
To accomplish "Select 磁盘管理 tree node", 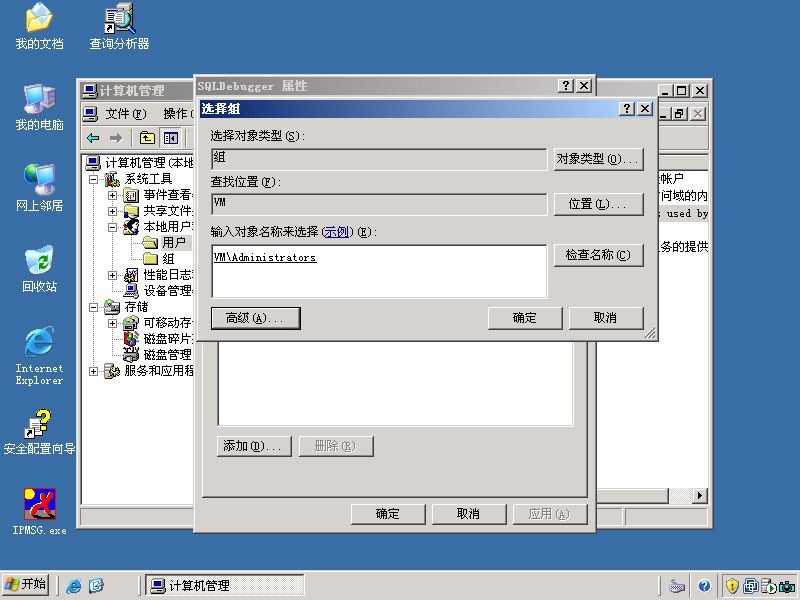I will point(166,355).
